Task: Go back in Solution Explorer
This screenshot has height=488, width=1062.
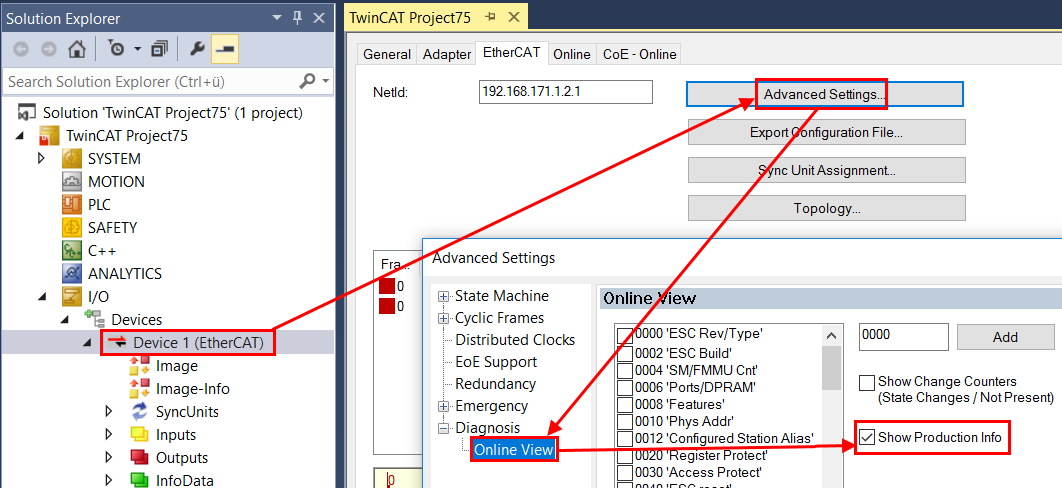Action: click(21, 49)
